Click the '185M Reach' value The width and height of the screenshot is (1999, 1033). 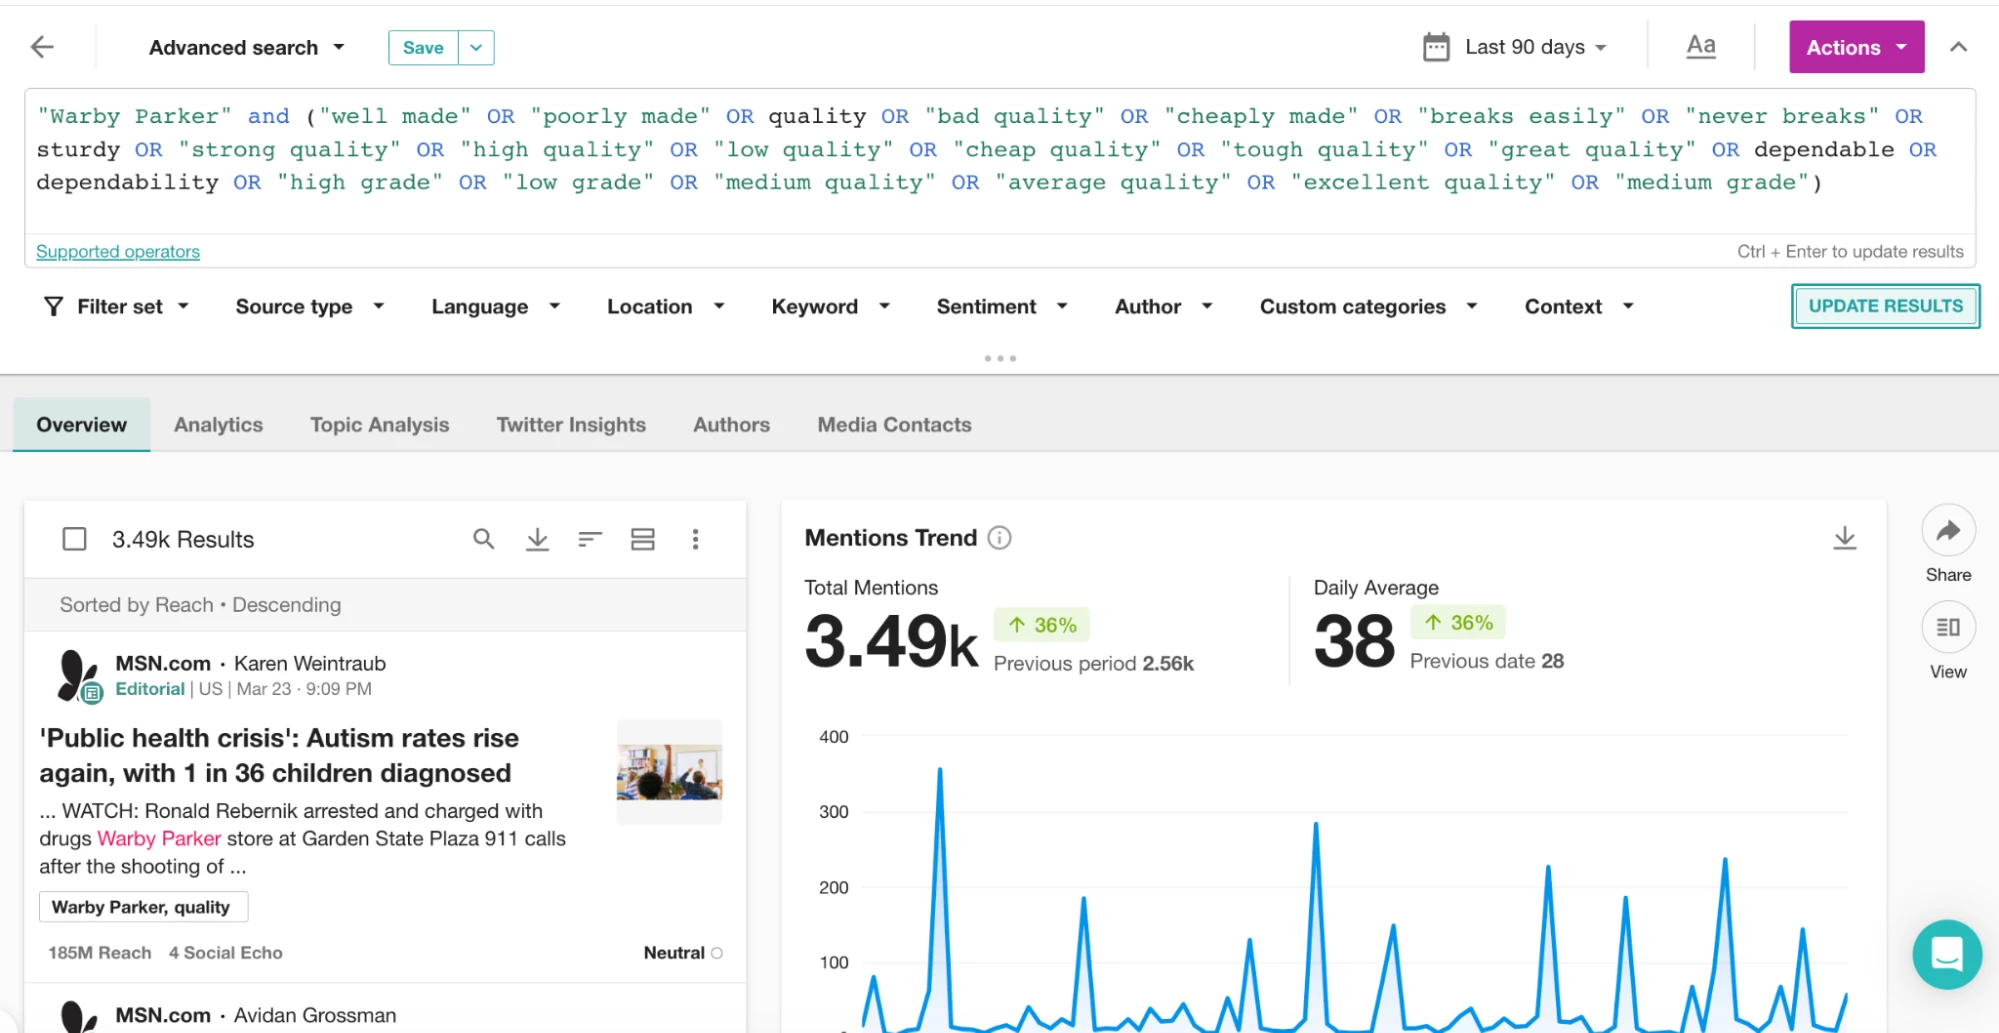[100, 953]
